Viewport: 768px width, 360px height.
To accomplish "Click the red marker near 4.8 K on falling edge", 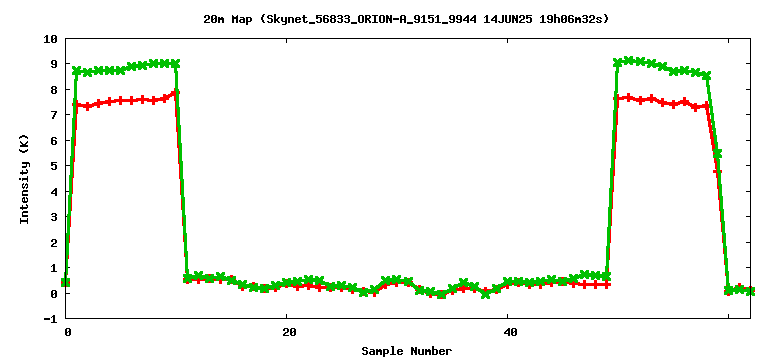I will pyautogui.click(x=717, y=171).
